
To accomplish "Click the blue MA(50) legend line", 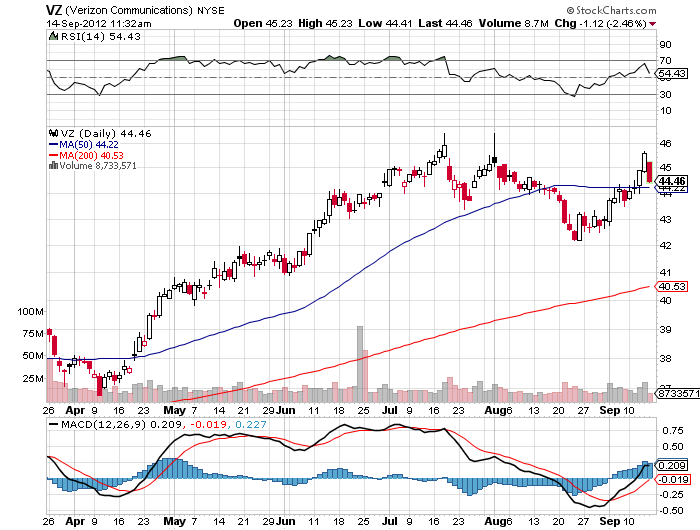I will point(53,145).
